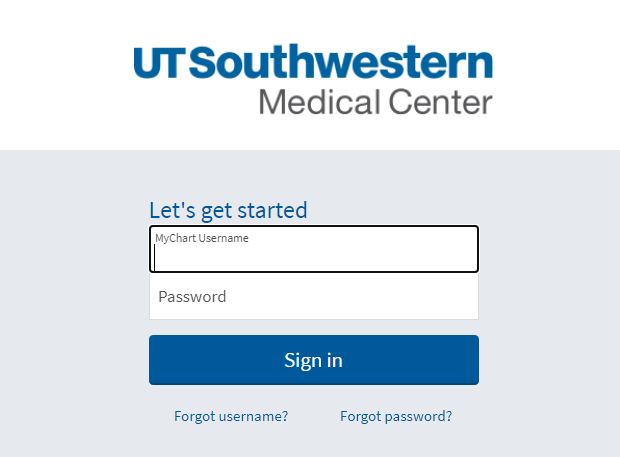Click into the Password field

pos(314,296)
